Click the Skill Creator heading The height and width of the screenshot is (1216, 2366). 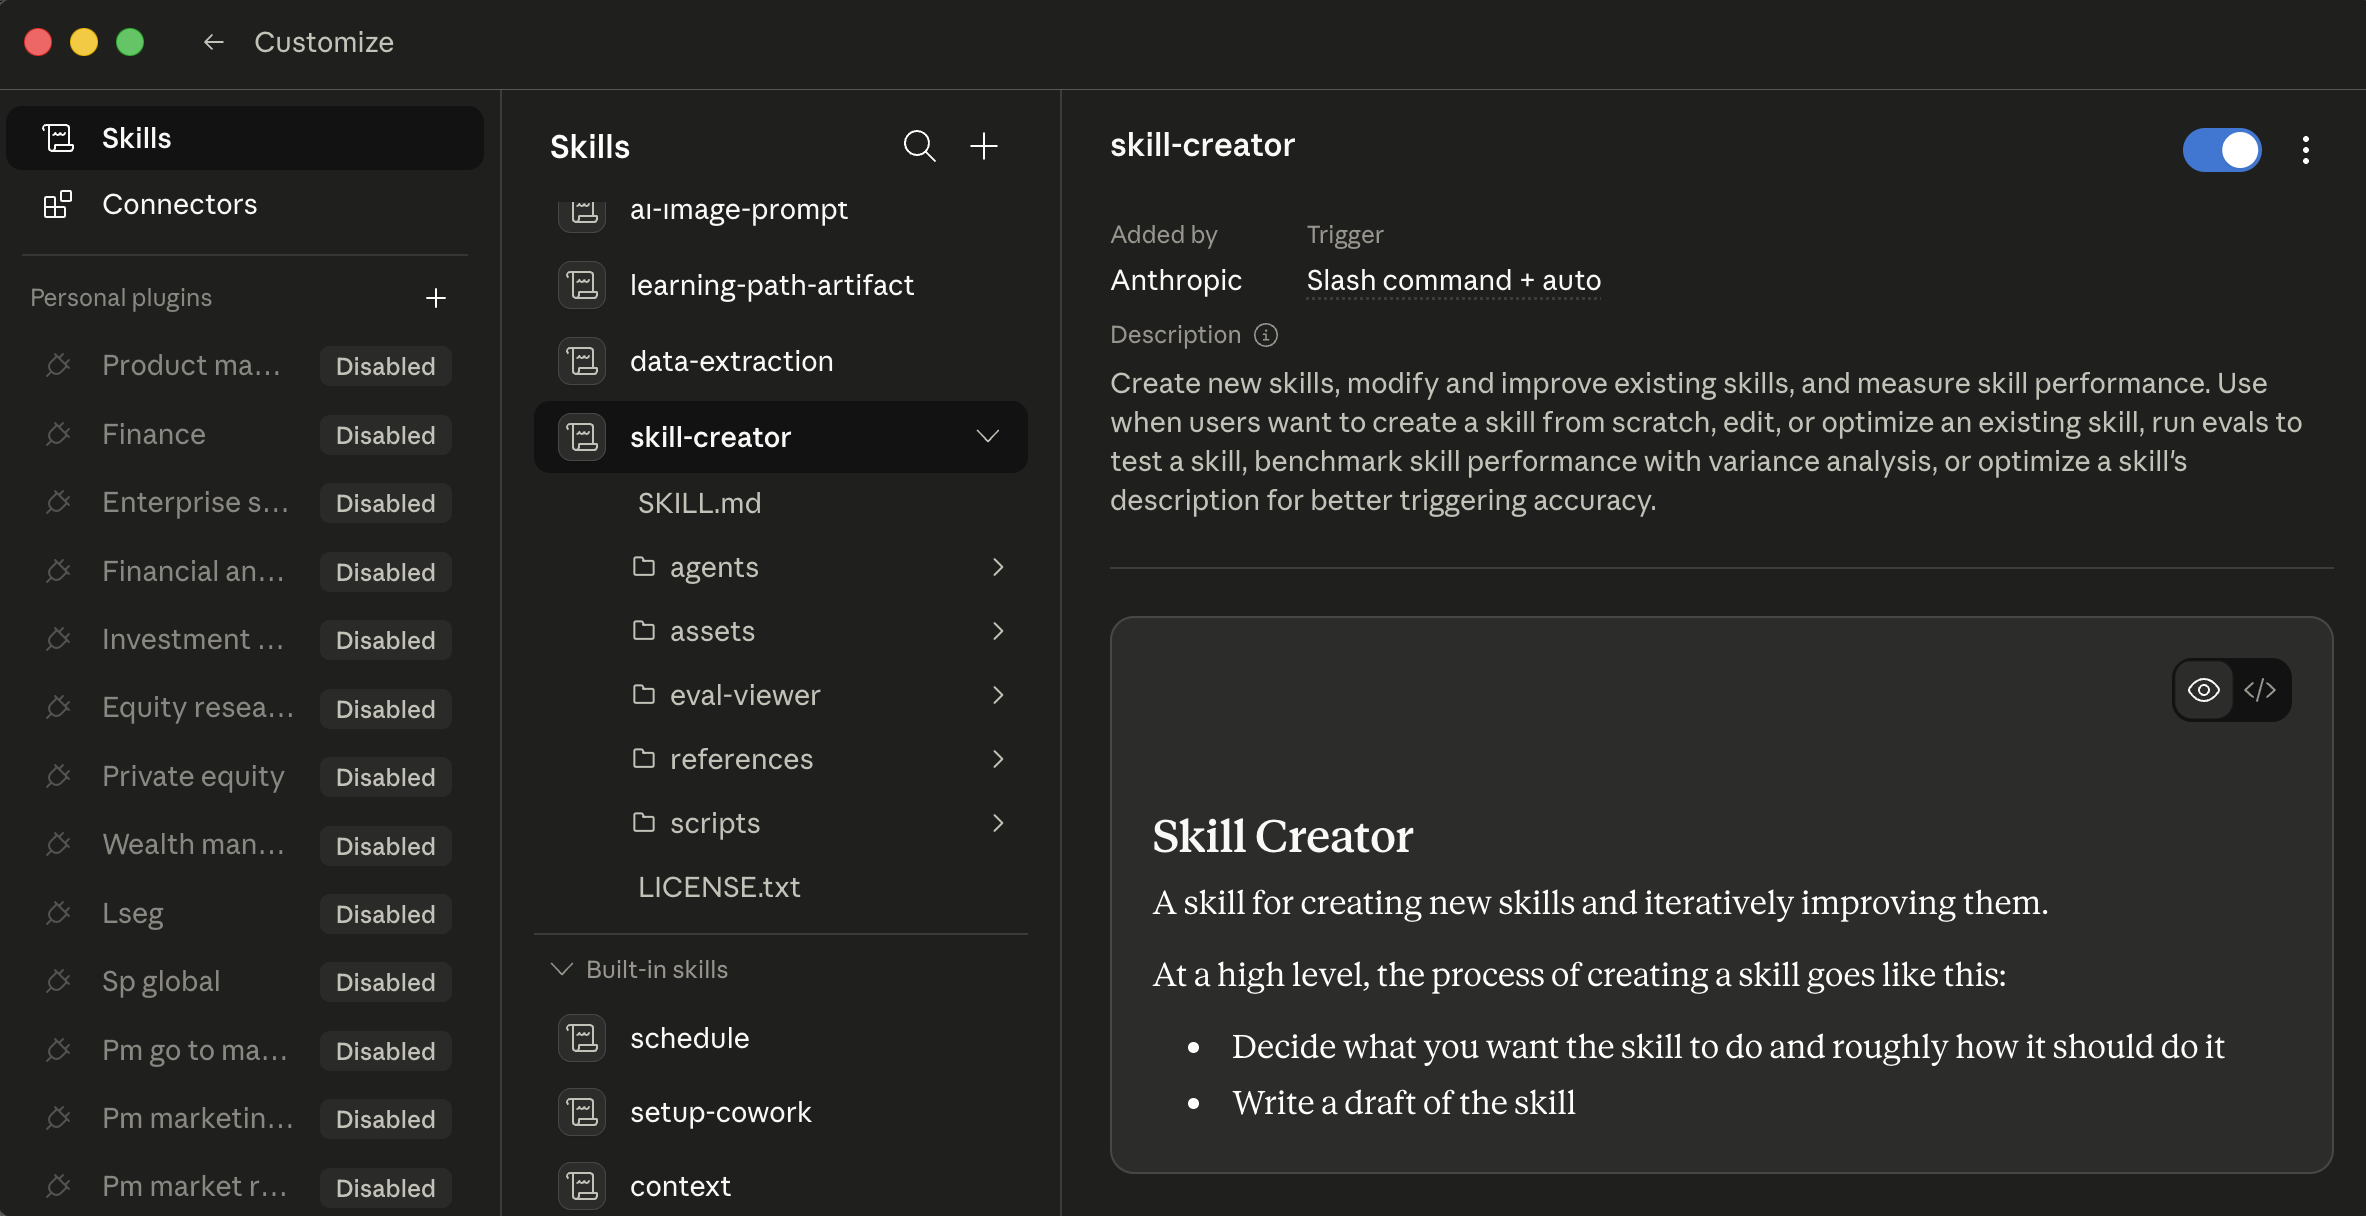pyautogui.click(x=1282, y=836)
